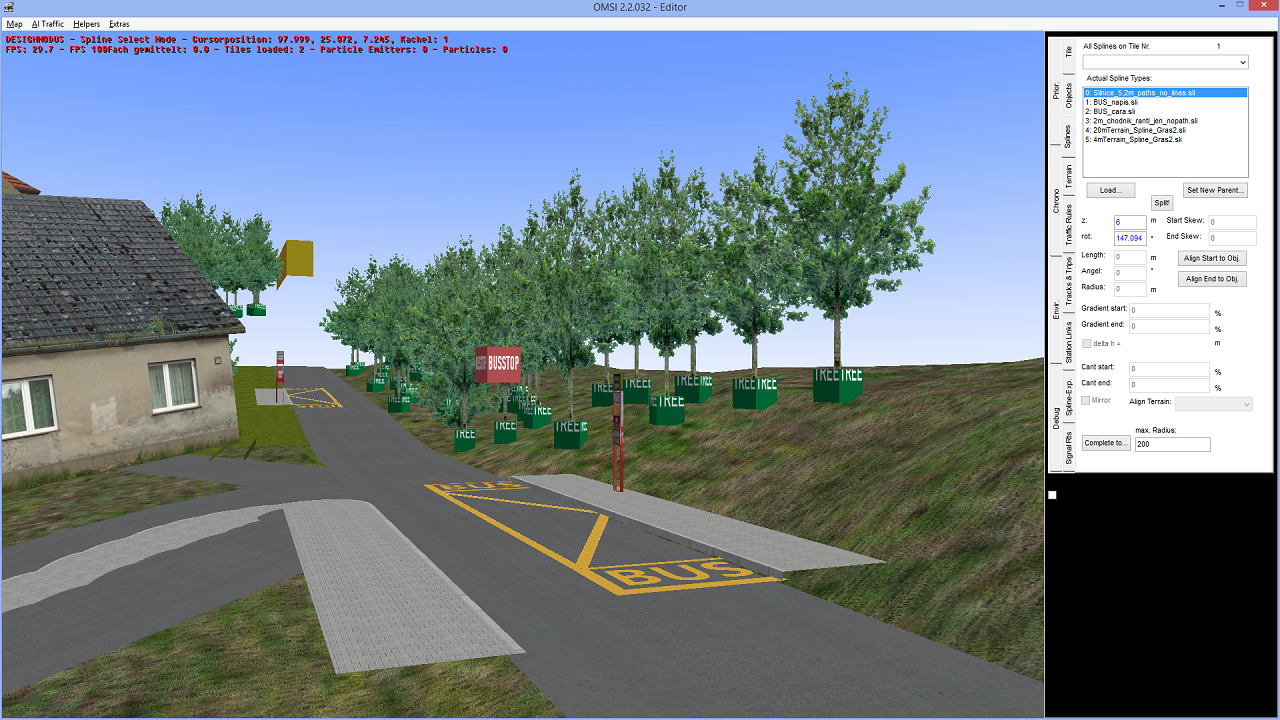Select BUS_cara.sli in spline list

(x=1113, y=111)
